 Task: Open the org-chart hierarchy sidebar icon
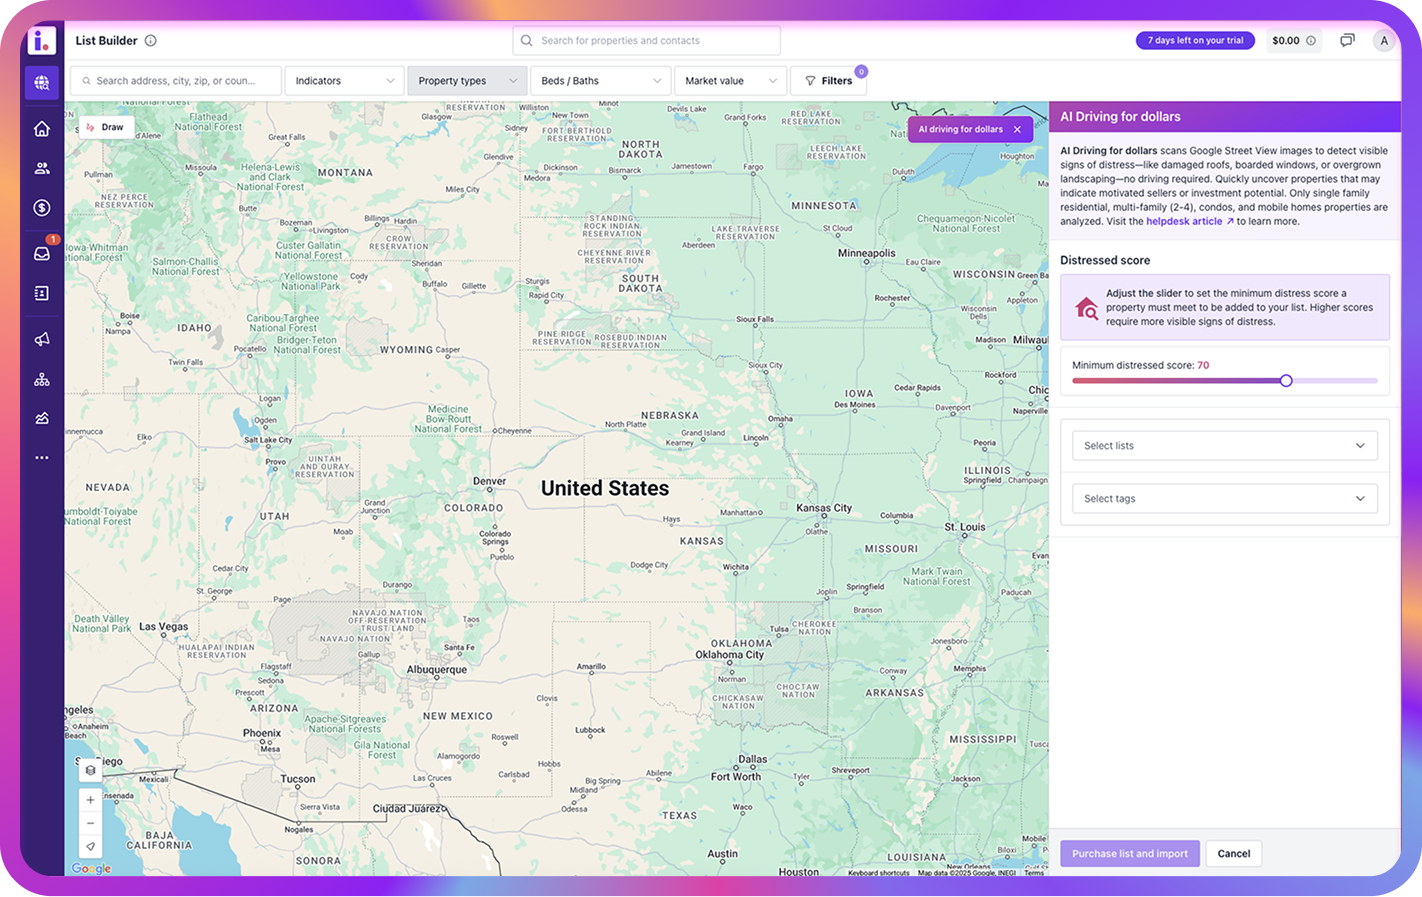pos(42,379)
